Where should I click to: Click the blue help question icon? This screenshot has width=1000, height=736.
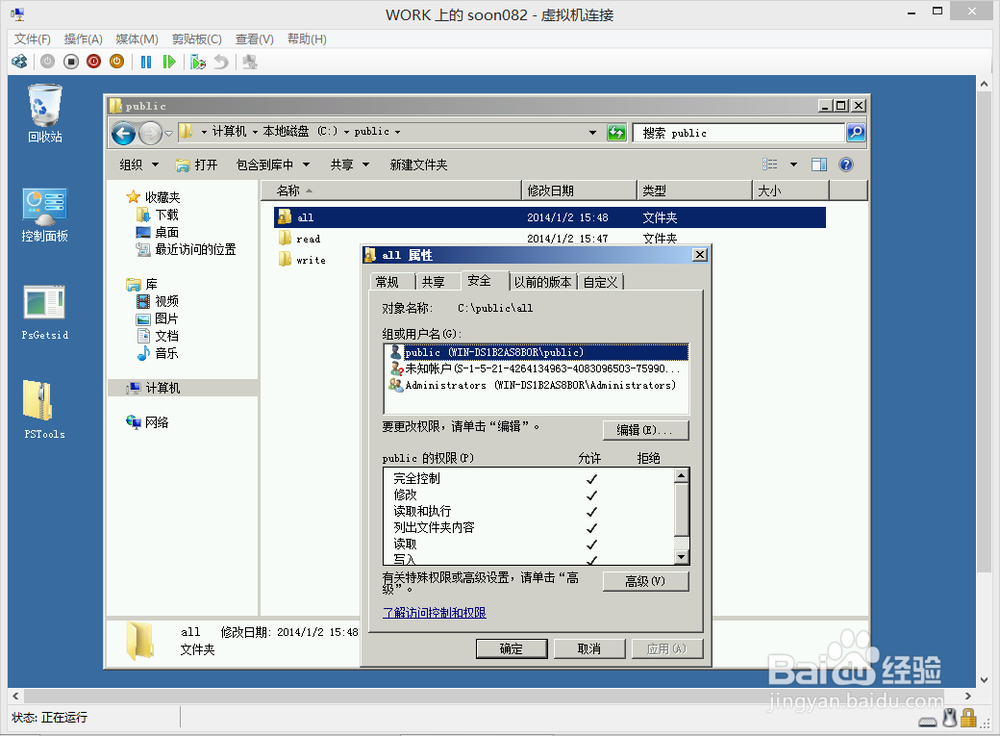pos(846,165)
